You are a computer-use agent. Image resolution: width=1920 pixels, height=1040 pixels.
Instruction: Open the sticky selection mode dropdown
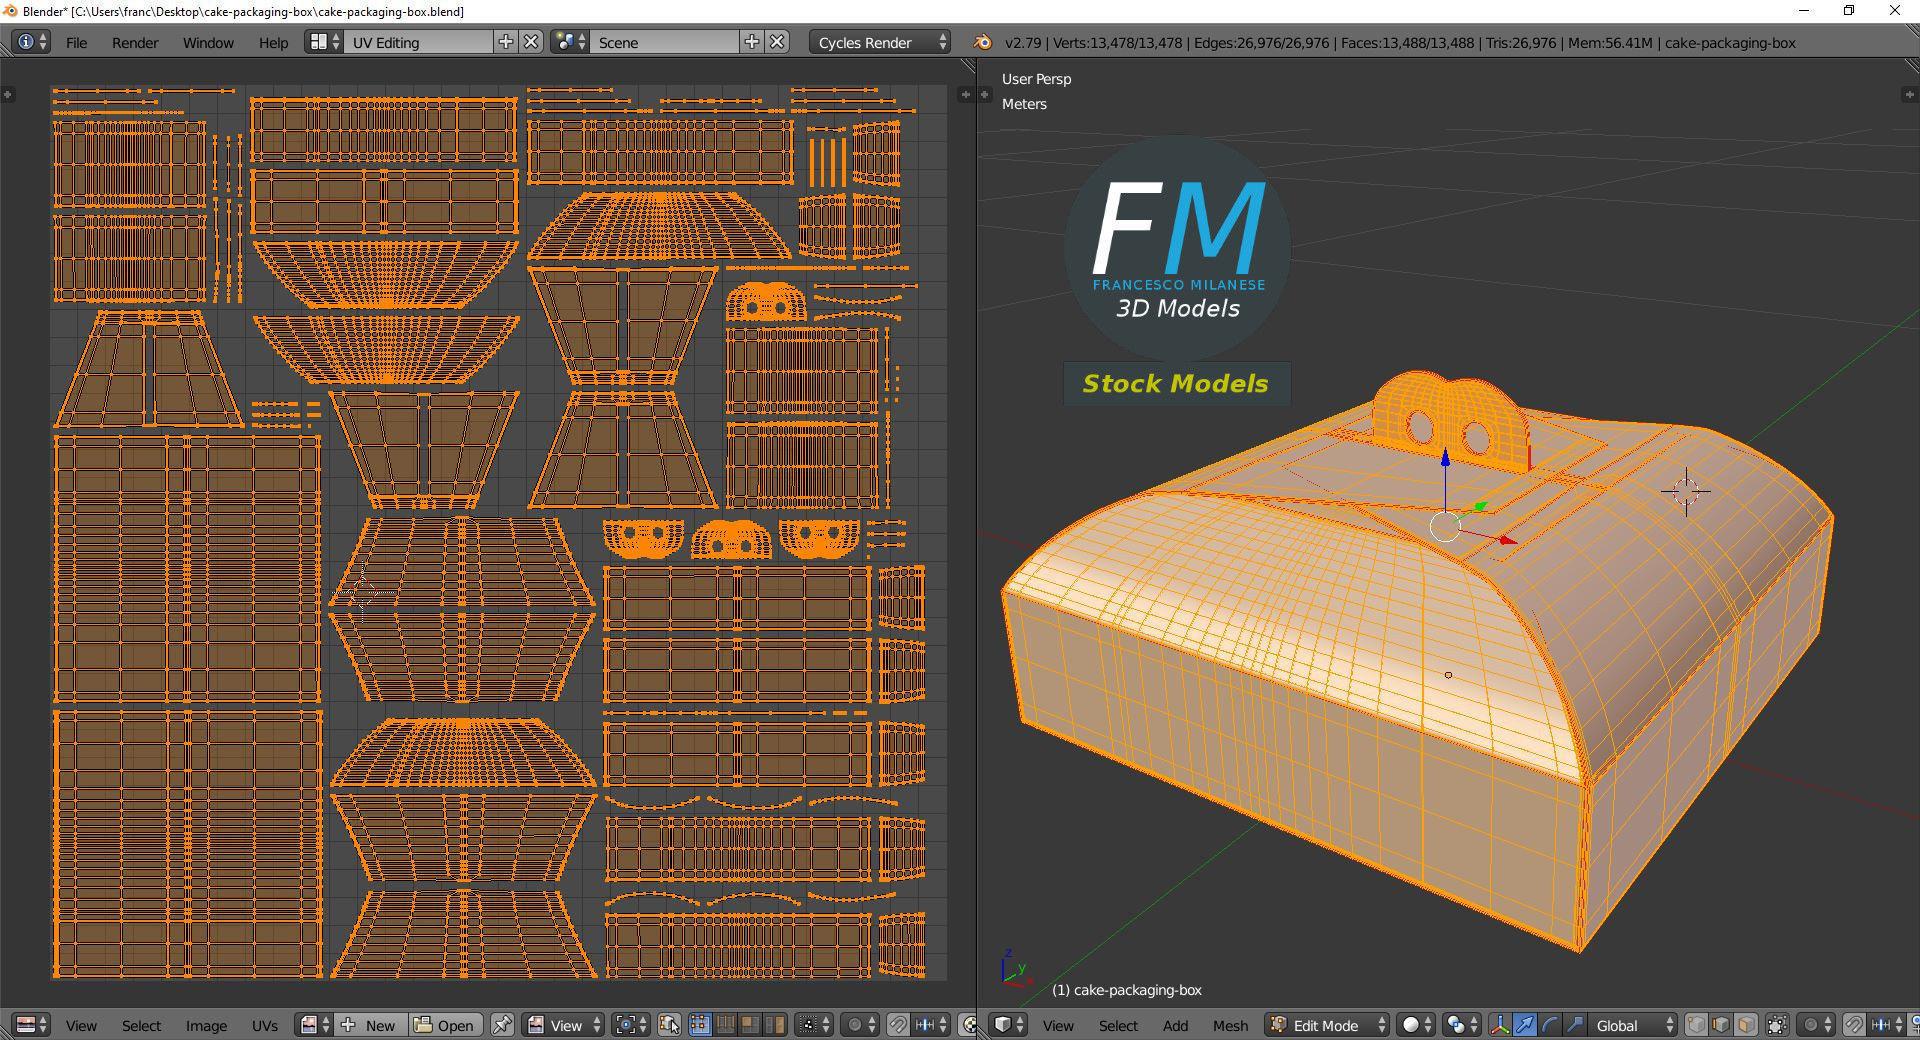click(x=813, y=1025)
